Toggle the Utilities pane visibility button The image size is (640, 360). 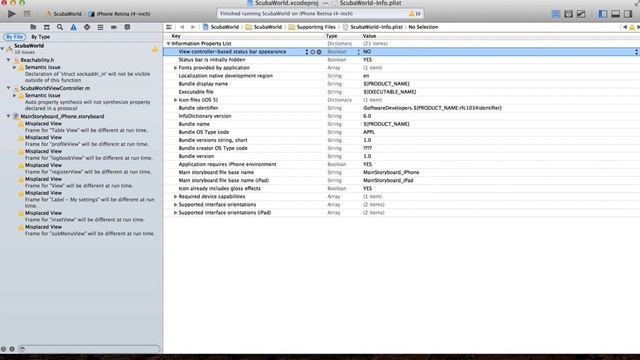pos(628,14)
